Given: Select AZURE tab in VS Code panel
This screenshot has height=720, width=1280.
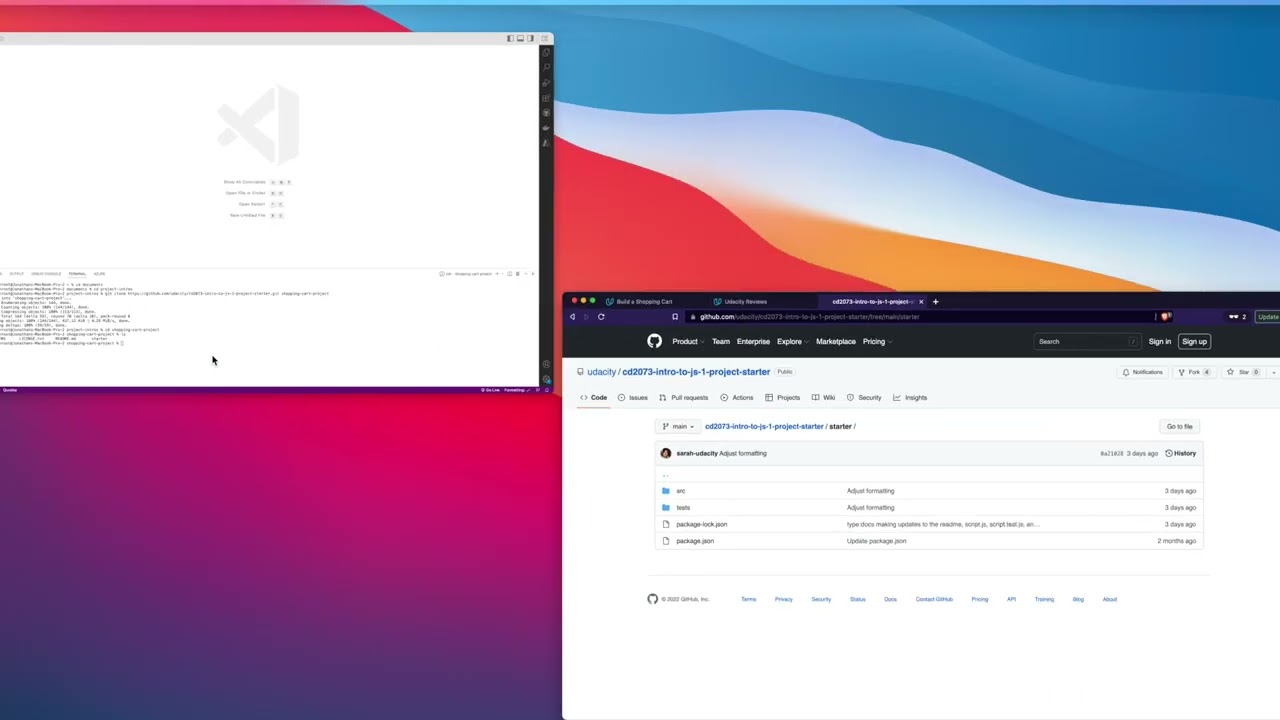Looking at the screenshot, I should point(99,273).
